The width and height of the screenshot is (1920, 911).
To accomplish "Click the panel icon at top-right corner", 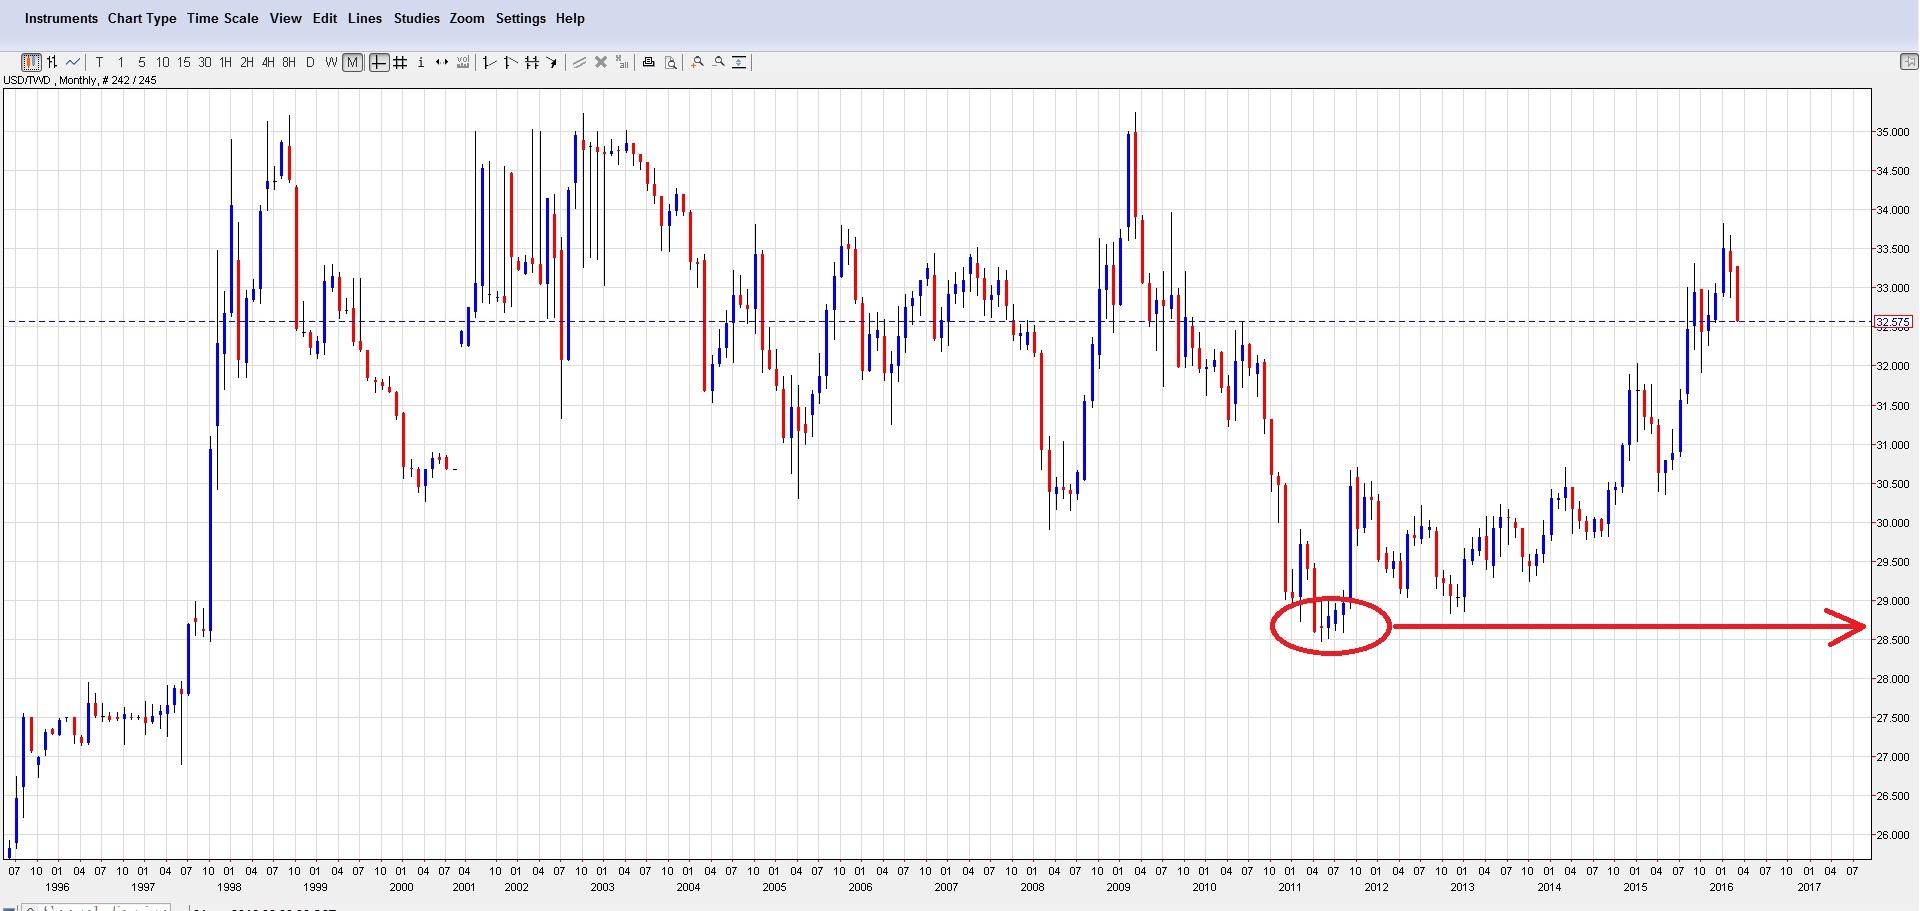I will click(x=1908, y=62).
